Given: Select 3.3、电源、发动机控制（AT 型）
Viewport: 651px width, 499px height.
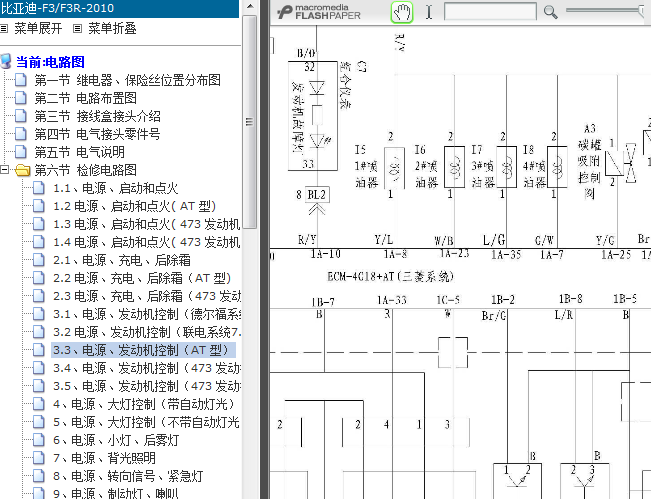Looking at the screenshot, I should (x=143, y=350).
